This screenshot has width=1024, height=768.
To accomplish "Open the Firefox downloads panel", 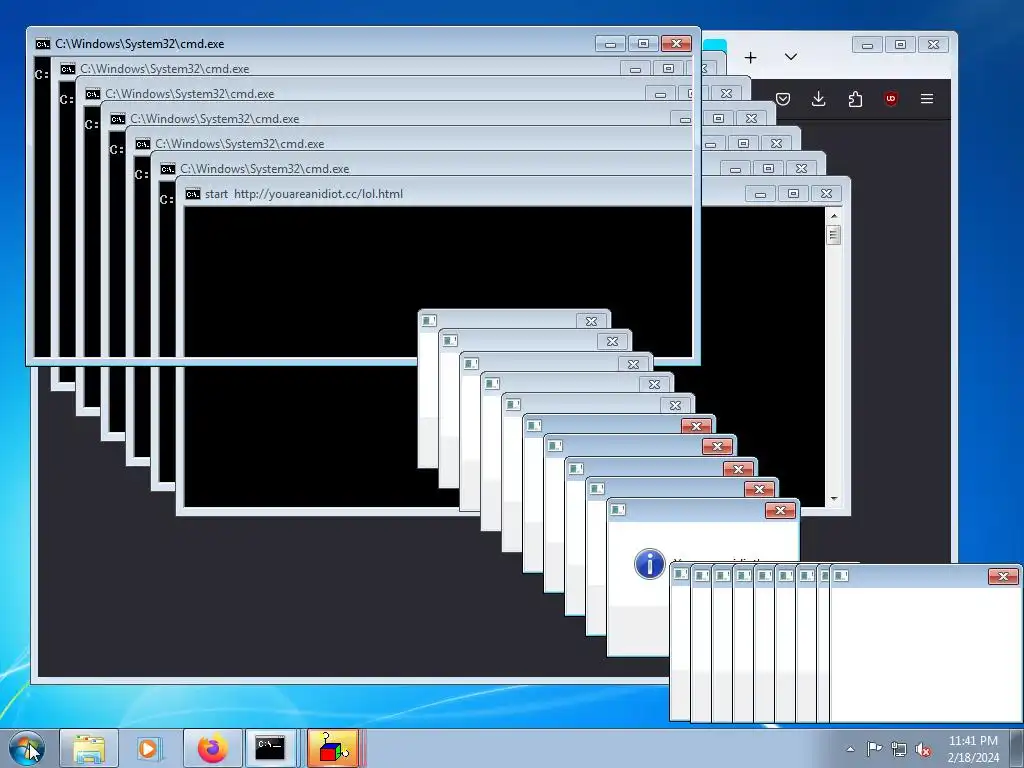I will pyautogui.click(x=818, y=99).
